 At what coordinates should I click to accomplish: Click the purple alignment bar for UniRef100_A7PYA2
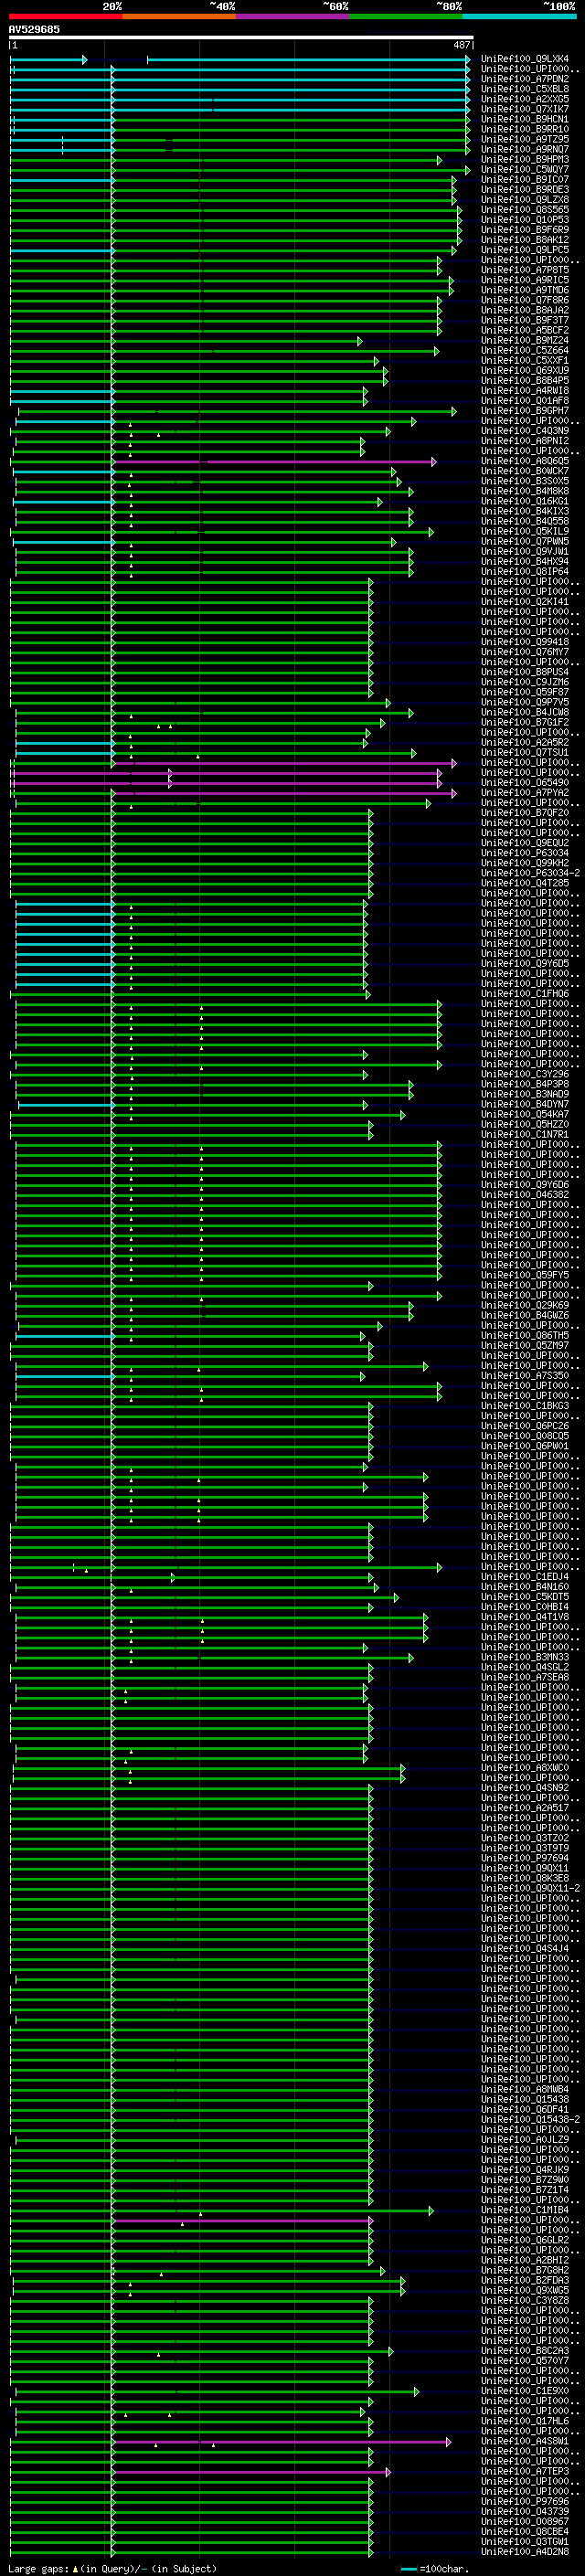click(x=283, y=793)
